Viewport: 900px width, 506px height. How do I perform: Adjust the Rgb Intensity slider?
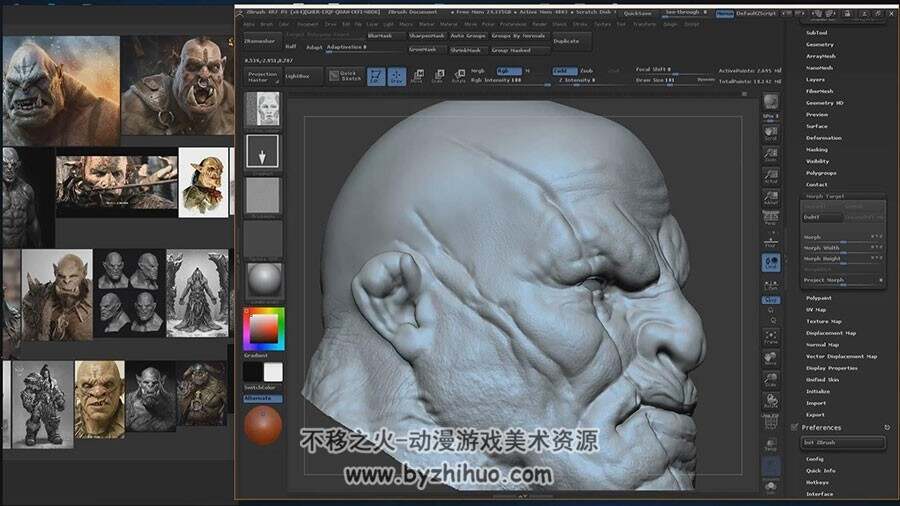click(x=509, y=81)
